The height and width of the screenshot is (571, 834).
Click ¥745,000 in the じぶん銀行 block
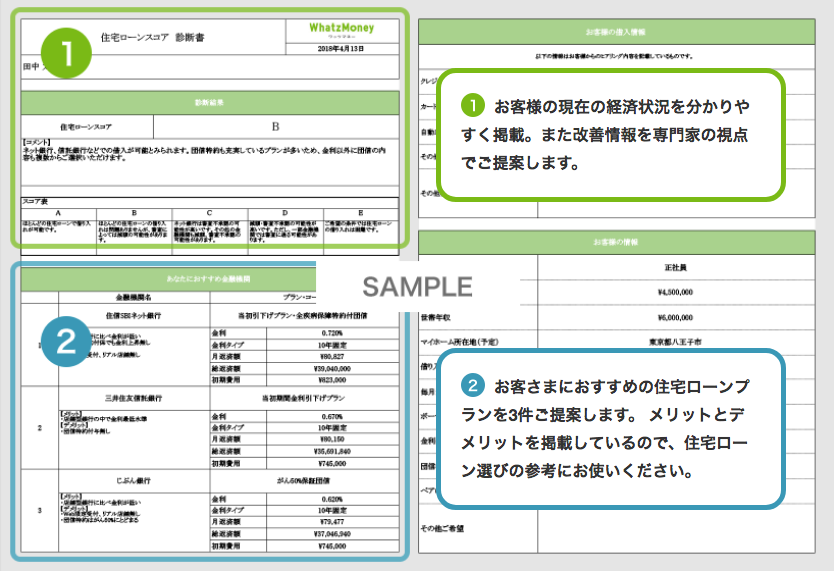tap(332, 546)
